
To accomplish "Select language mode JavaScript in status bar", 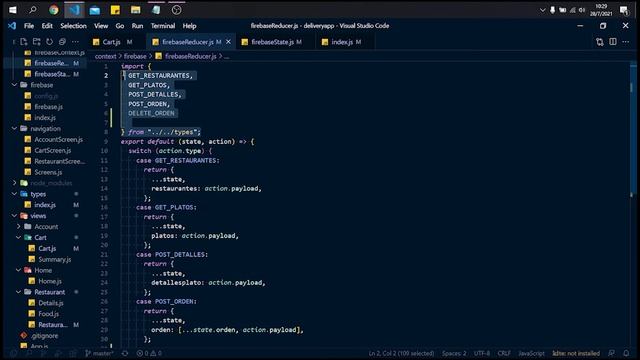I will point(531,353).
